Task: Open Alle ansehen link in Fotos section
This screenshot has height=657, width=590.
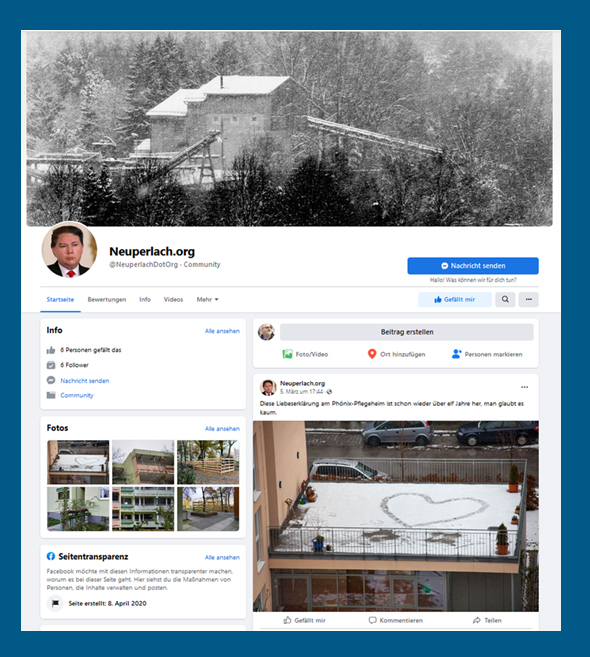Action: pyautogui.click(x=222, y=429)
